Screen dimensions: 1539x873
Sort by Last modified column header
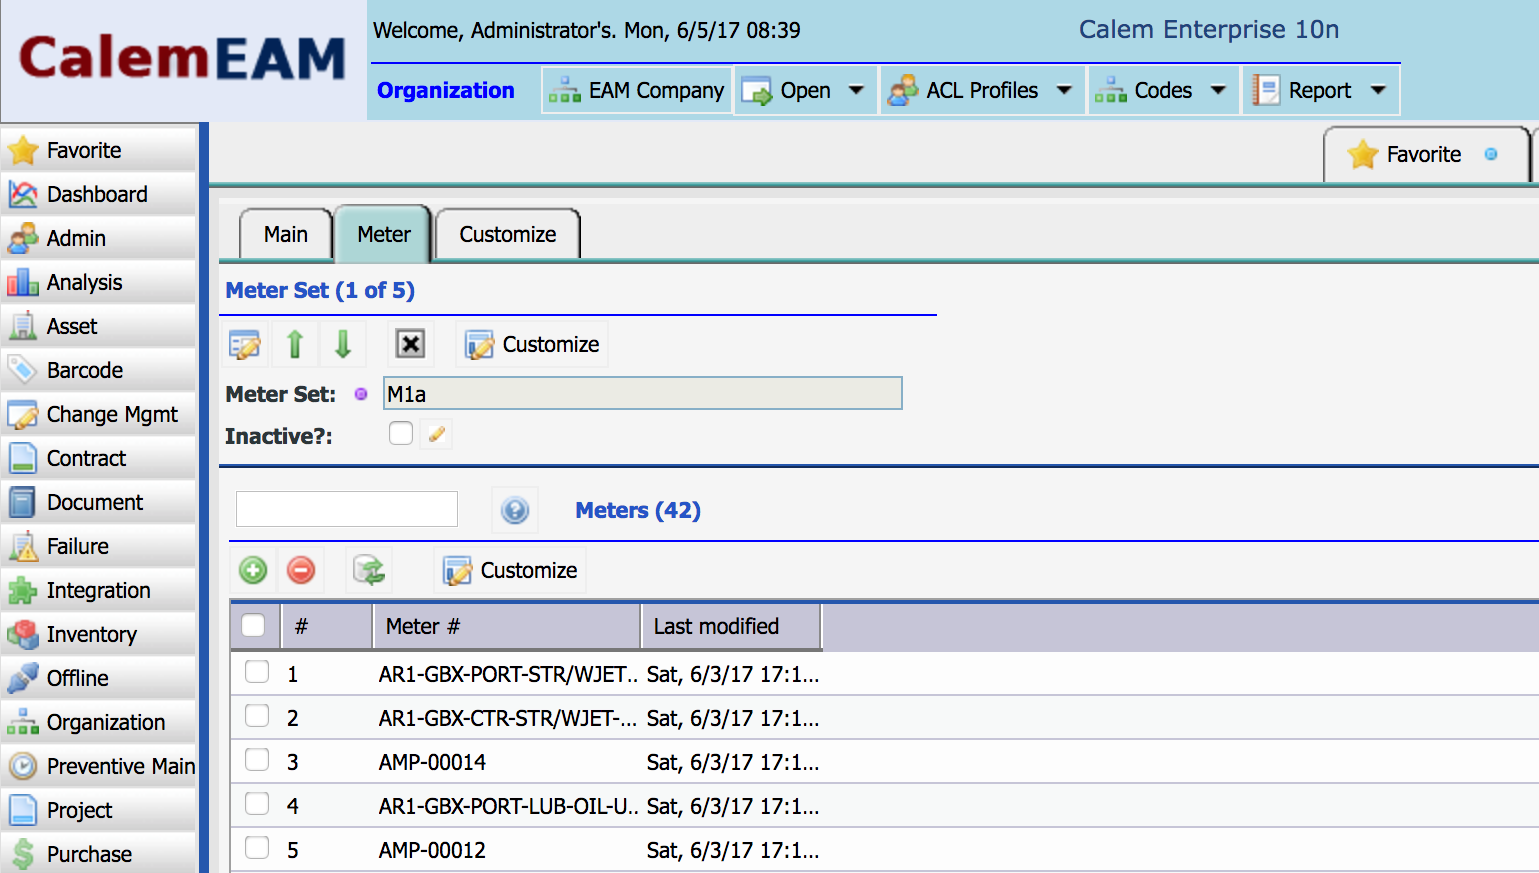click(731, 626)
